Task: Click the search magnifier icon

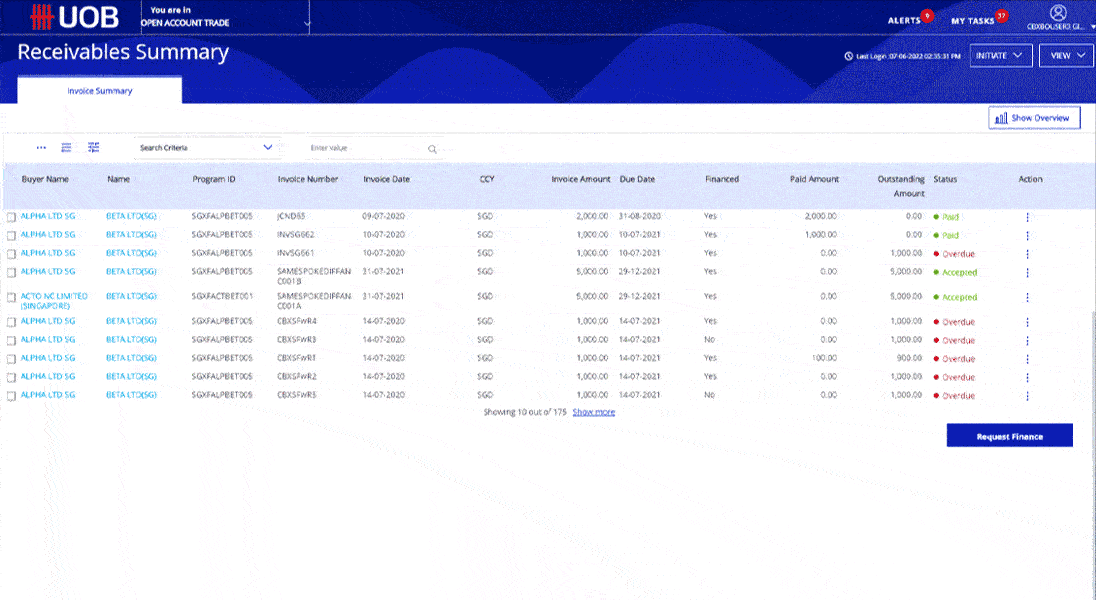Action: tap(433, 149)
